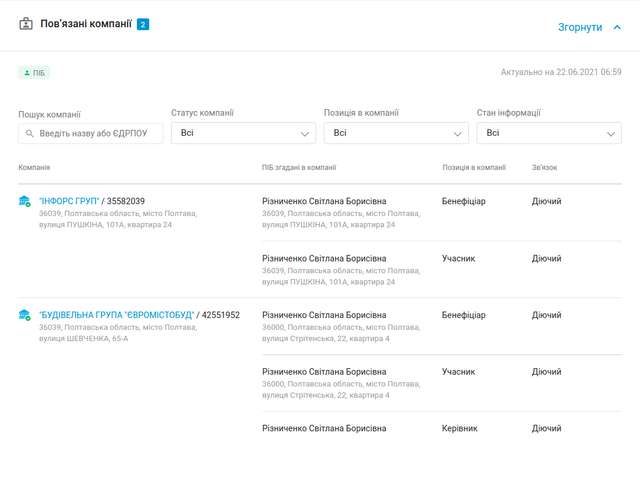This screenshot has height=491, width=640.
Task: Open the "ІНФОРС ГРУП" company link
Action: tap(69, 202)
